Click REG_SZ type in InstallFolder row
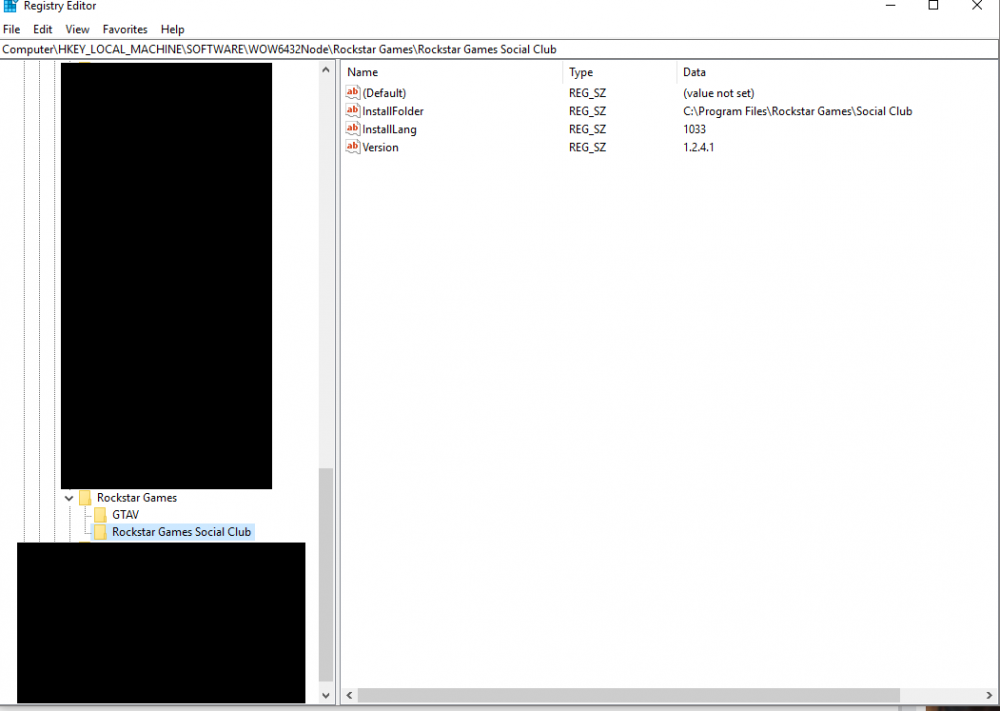 [587, 111]
